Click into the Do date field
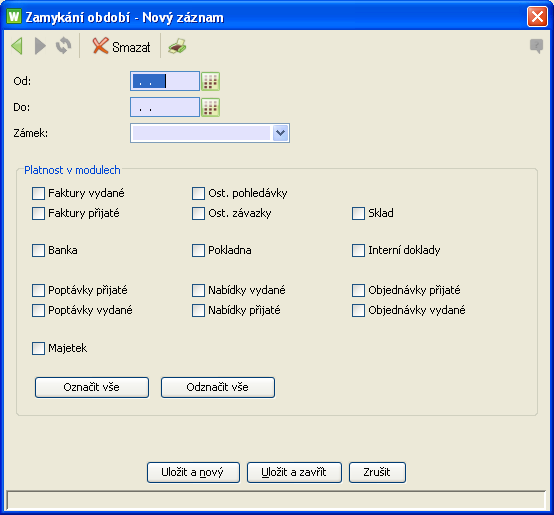The image size is (554, 515). [x=165, y=107]
